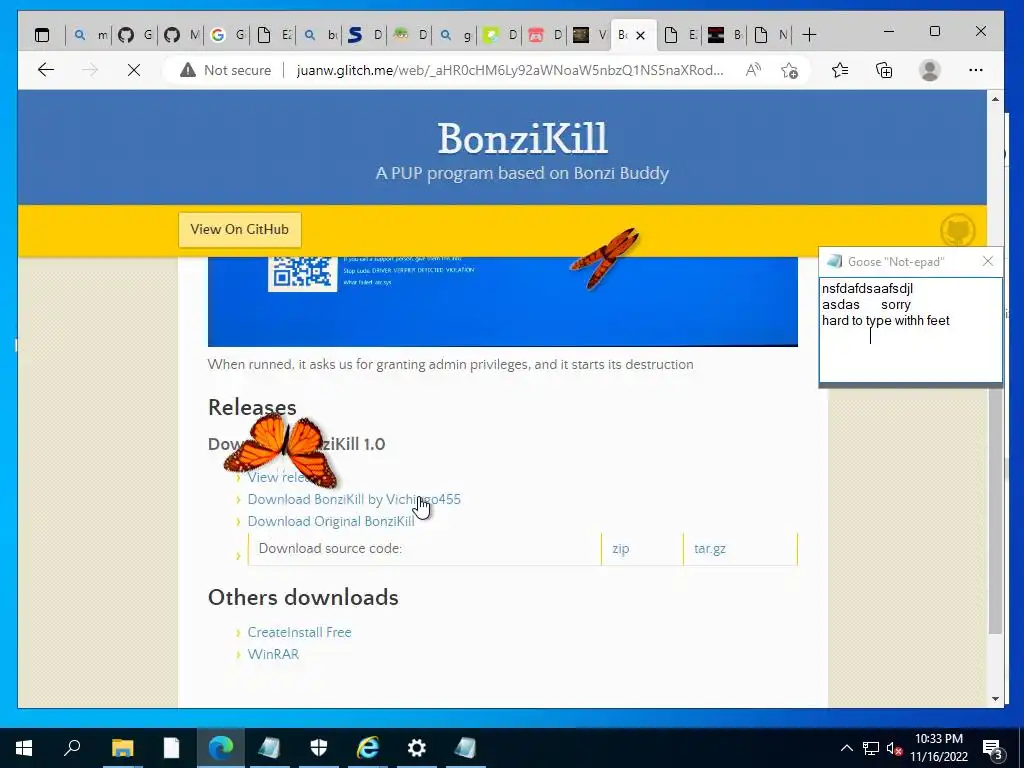Switch to the green frog favicon tab
The width and height of the screenshot is (1024, 768).
[410, 35]
